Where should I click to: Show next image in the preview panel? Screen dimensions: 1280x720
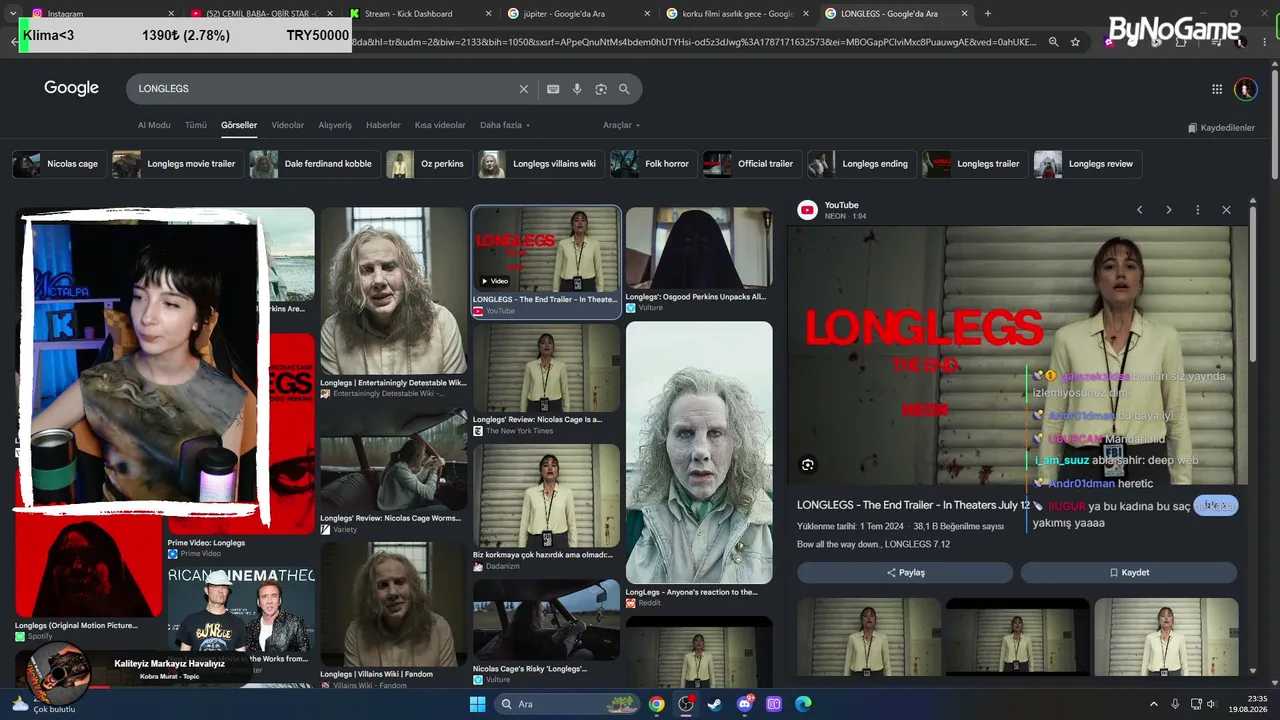(x=1168, y=210)
